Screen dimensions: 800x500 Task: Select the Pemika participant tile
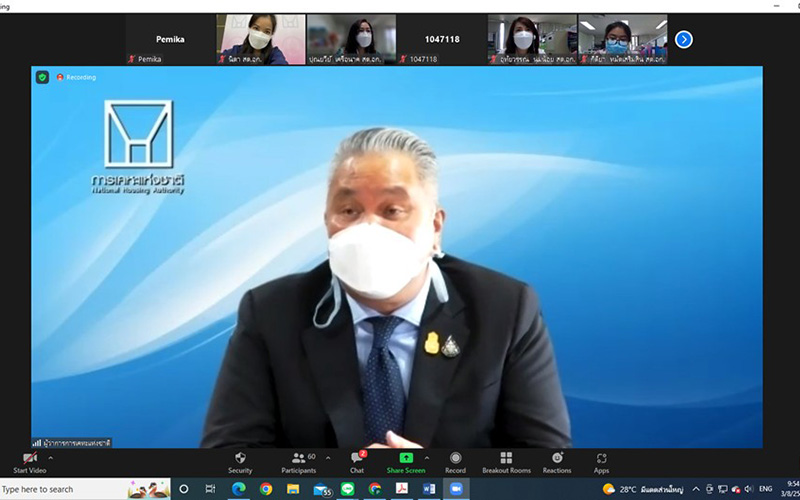click(x=170, y=40)
